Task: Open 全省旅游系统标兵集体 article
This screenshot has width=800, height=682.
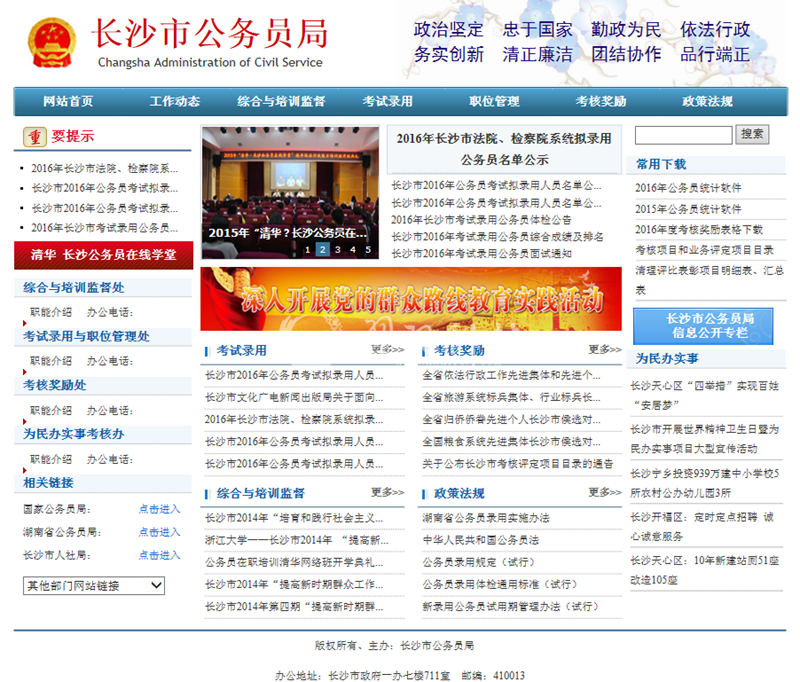Action: (x=511, y=397)
